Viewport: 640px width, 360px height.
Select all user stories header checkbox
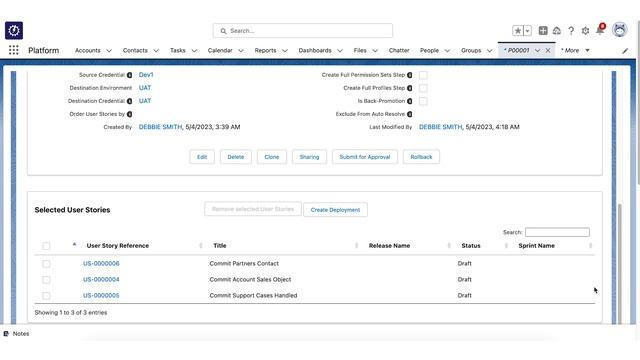click(x=46, y=246)
